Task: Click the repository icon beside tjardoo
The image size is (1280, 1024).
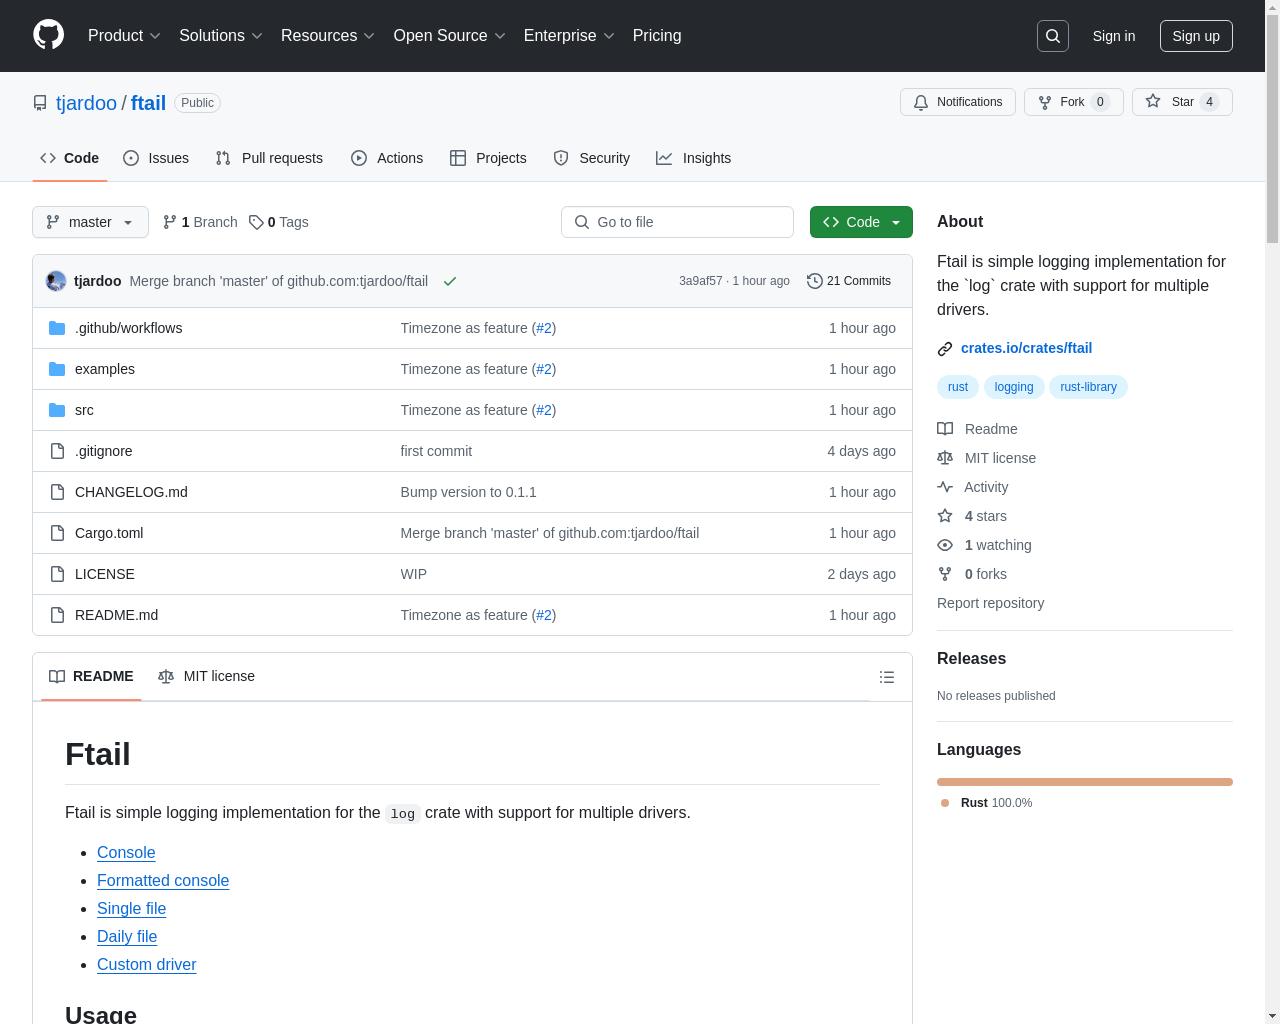Action: [x=40, y=103]
